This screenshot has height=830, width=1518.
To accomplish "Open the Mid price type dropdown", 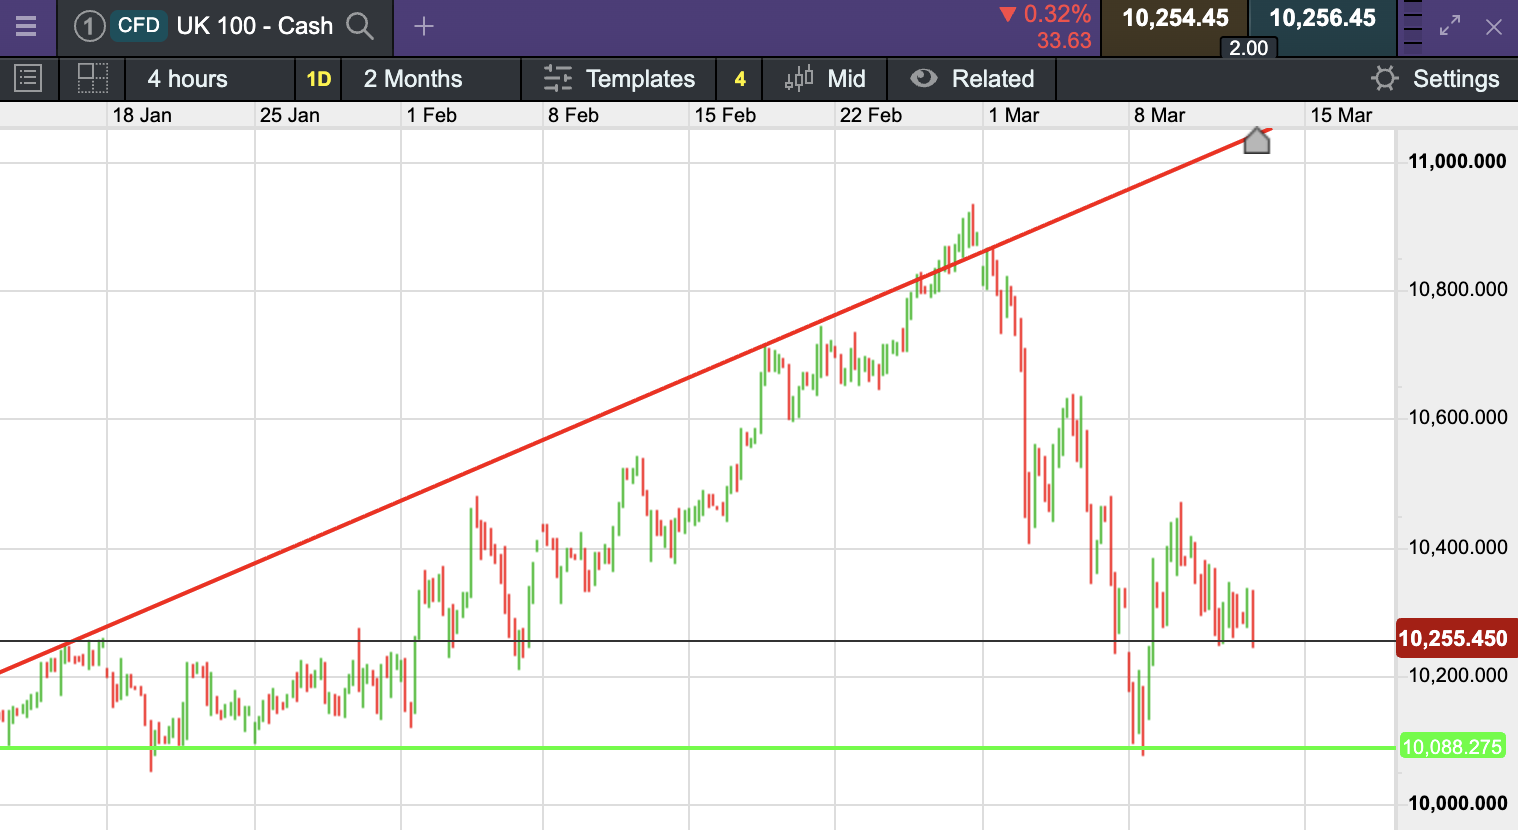I will click(846, 79).
